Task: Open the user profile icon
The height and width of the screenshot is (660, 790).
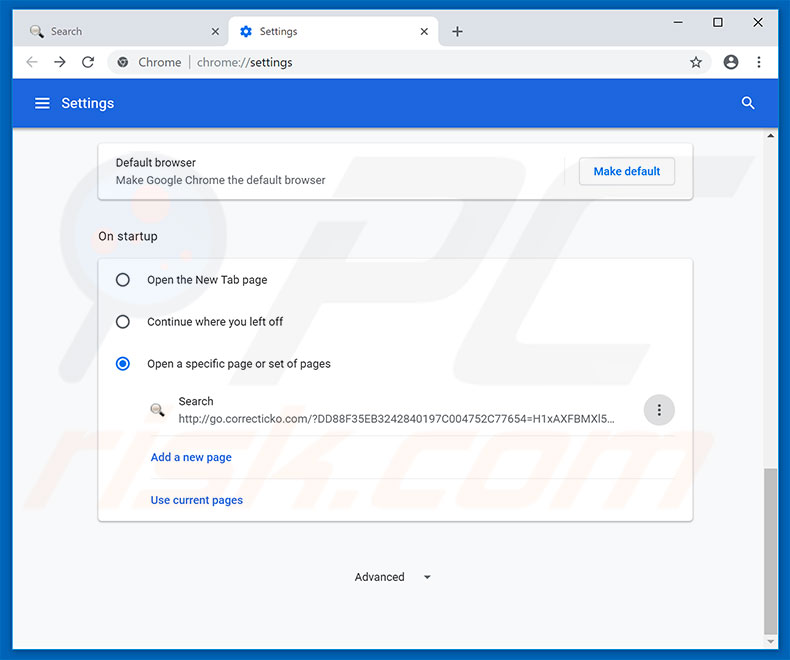Action: point(731,62)
